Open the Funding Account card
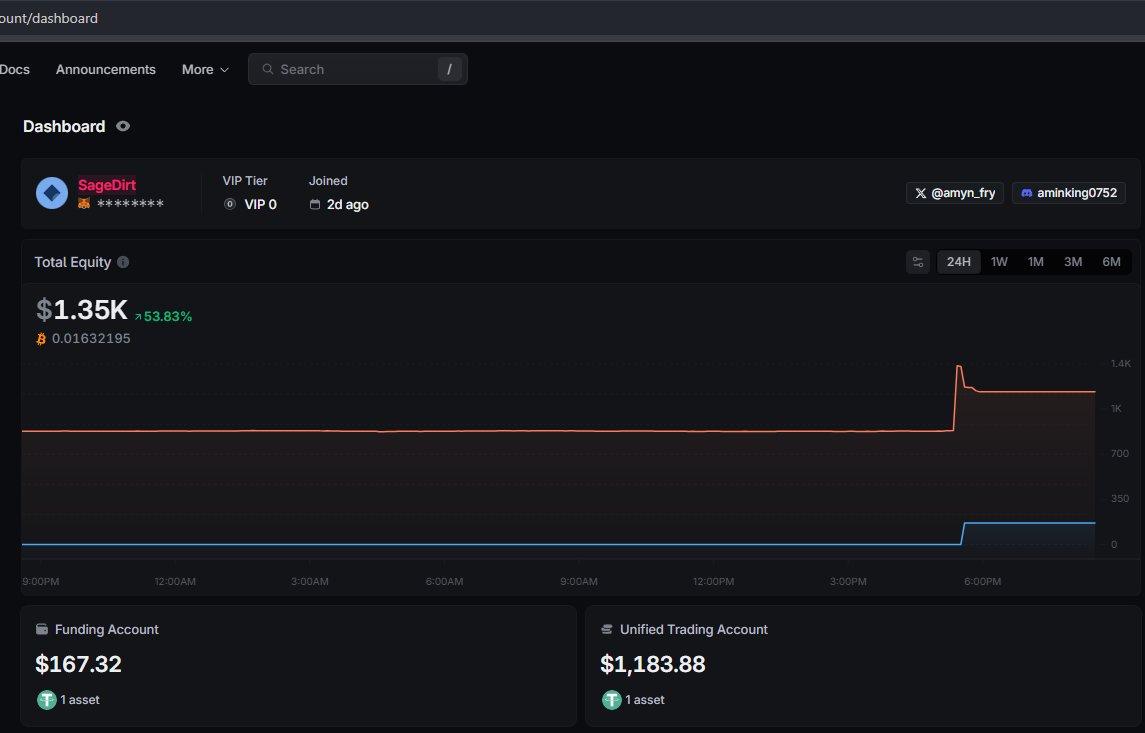Screen dimensions: 1145x733 tap(299, 665)
